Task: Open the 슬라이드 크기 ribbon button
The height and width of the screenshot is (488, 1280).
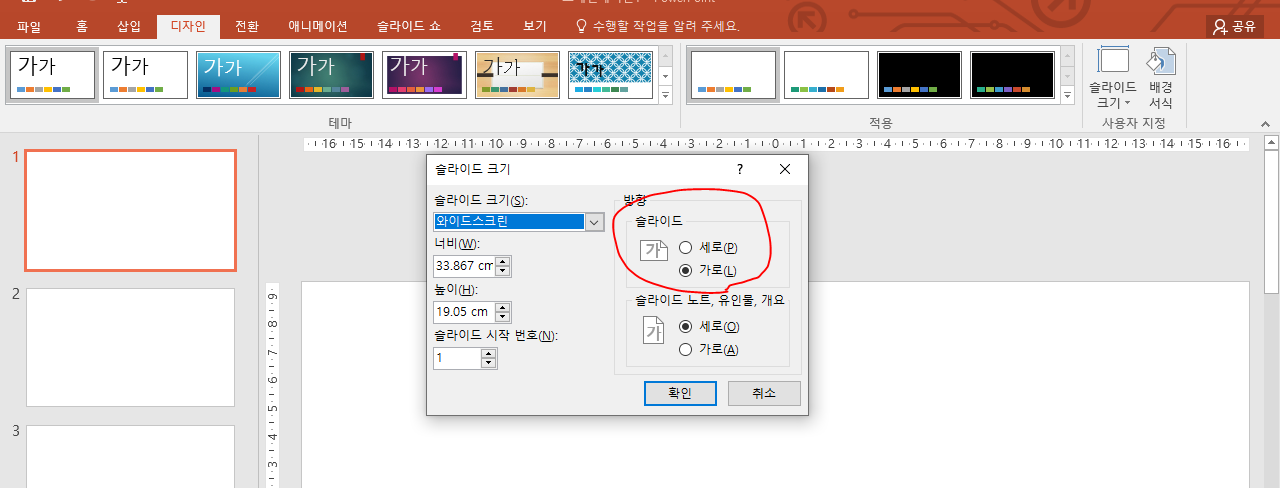Action: [1112, 78]
